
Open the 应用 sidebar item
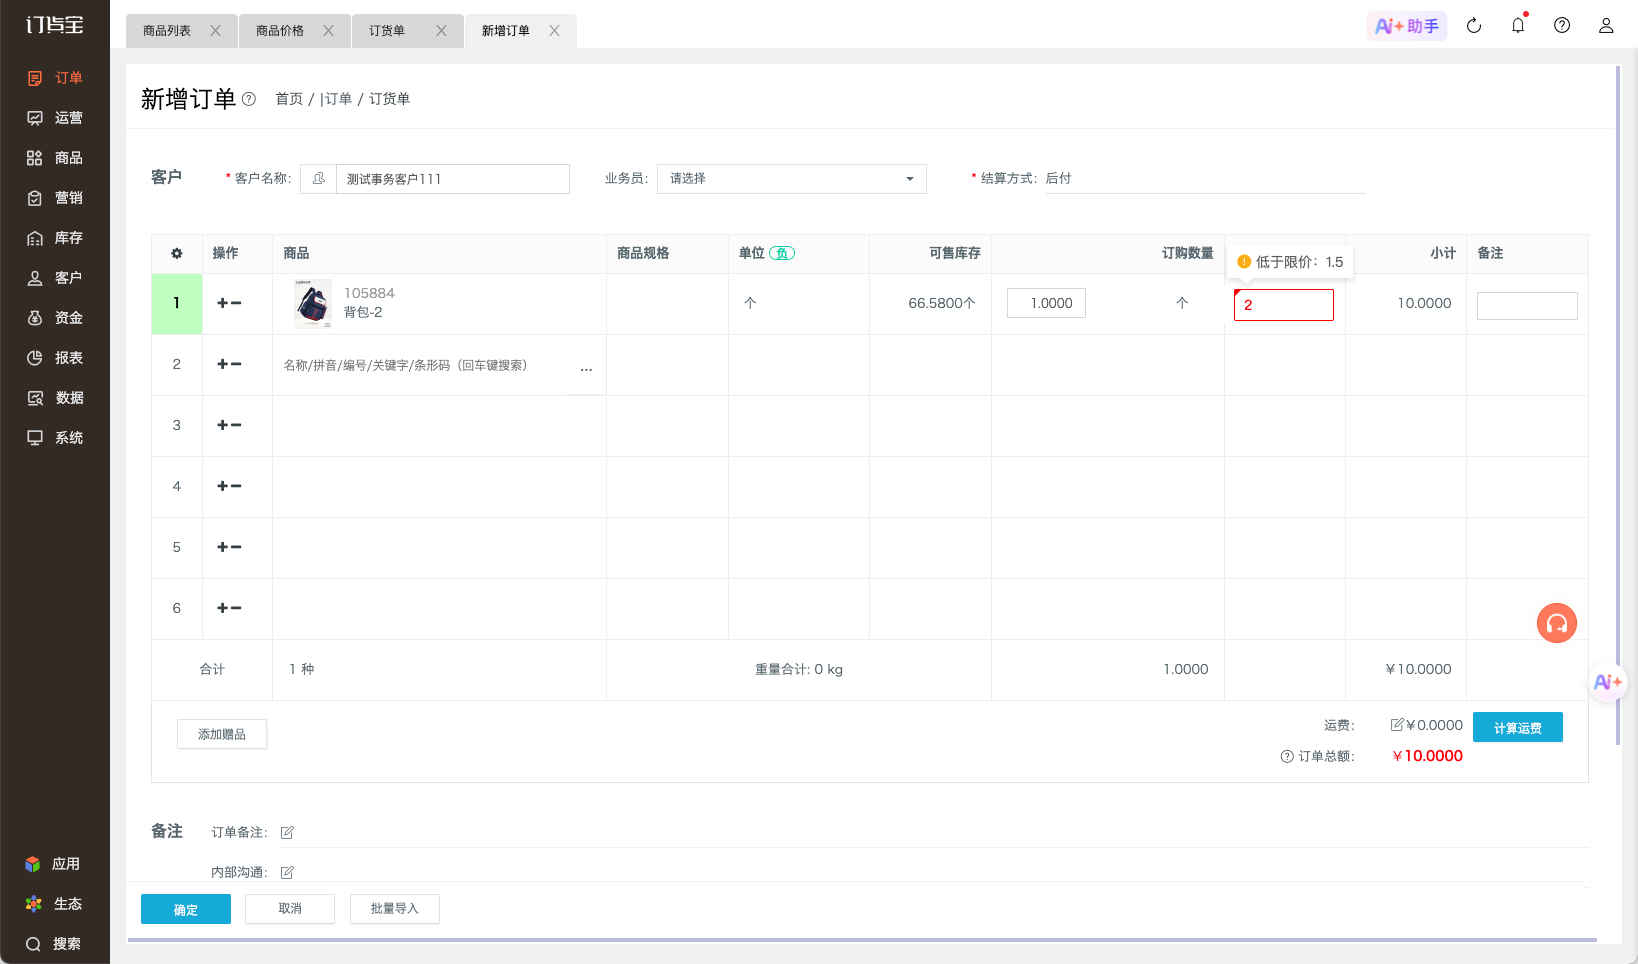click(x=53, y=864)
